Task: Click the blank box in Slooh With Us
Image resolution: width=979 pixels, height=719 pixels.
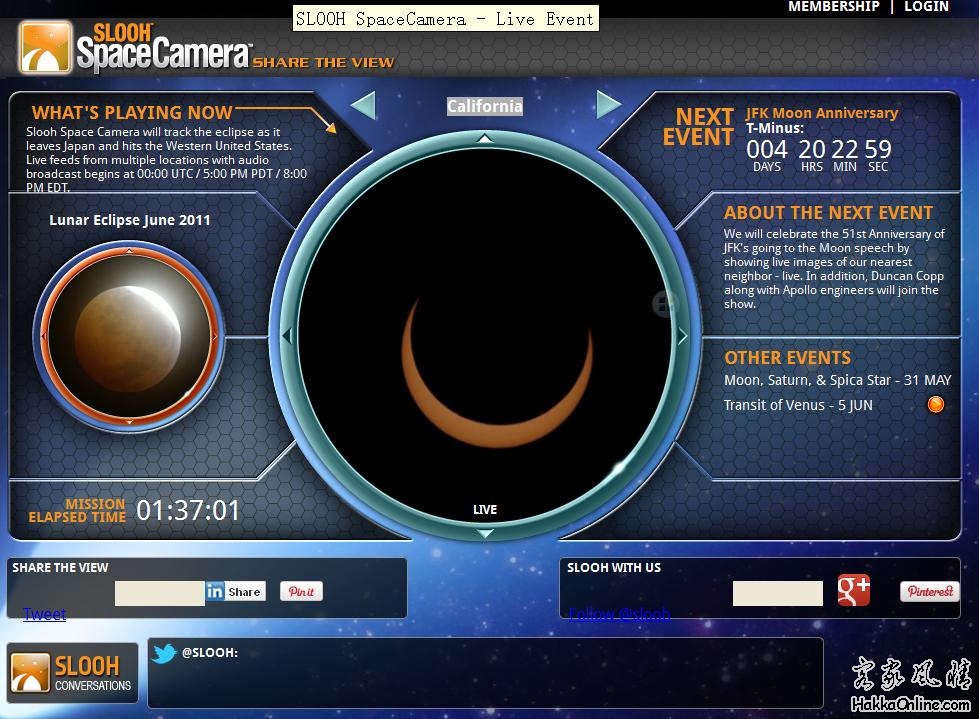Action: click(777, 594)
